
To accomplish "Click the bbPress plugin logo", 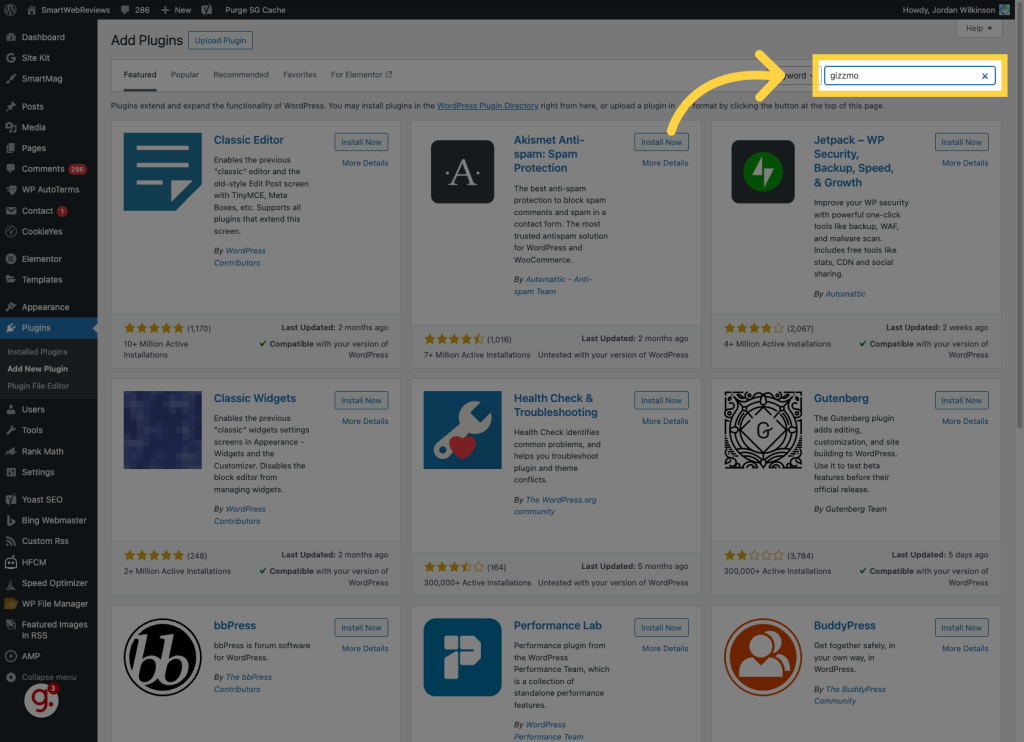I will tap(162, 657).
